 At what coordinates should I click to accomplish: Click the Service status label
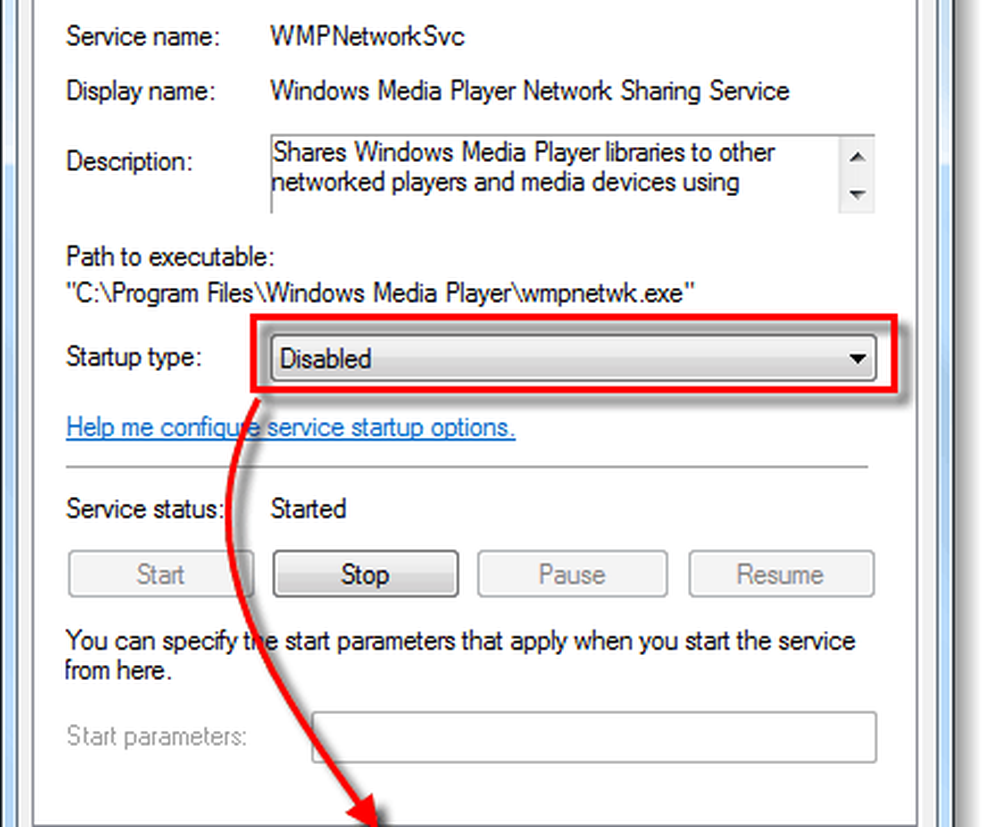(145, 509)
